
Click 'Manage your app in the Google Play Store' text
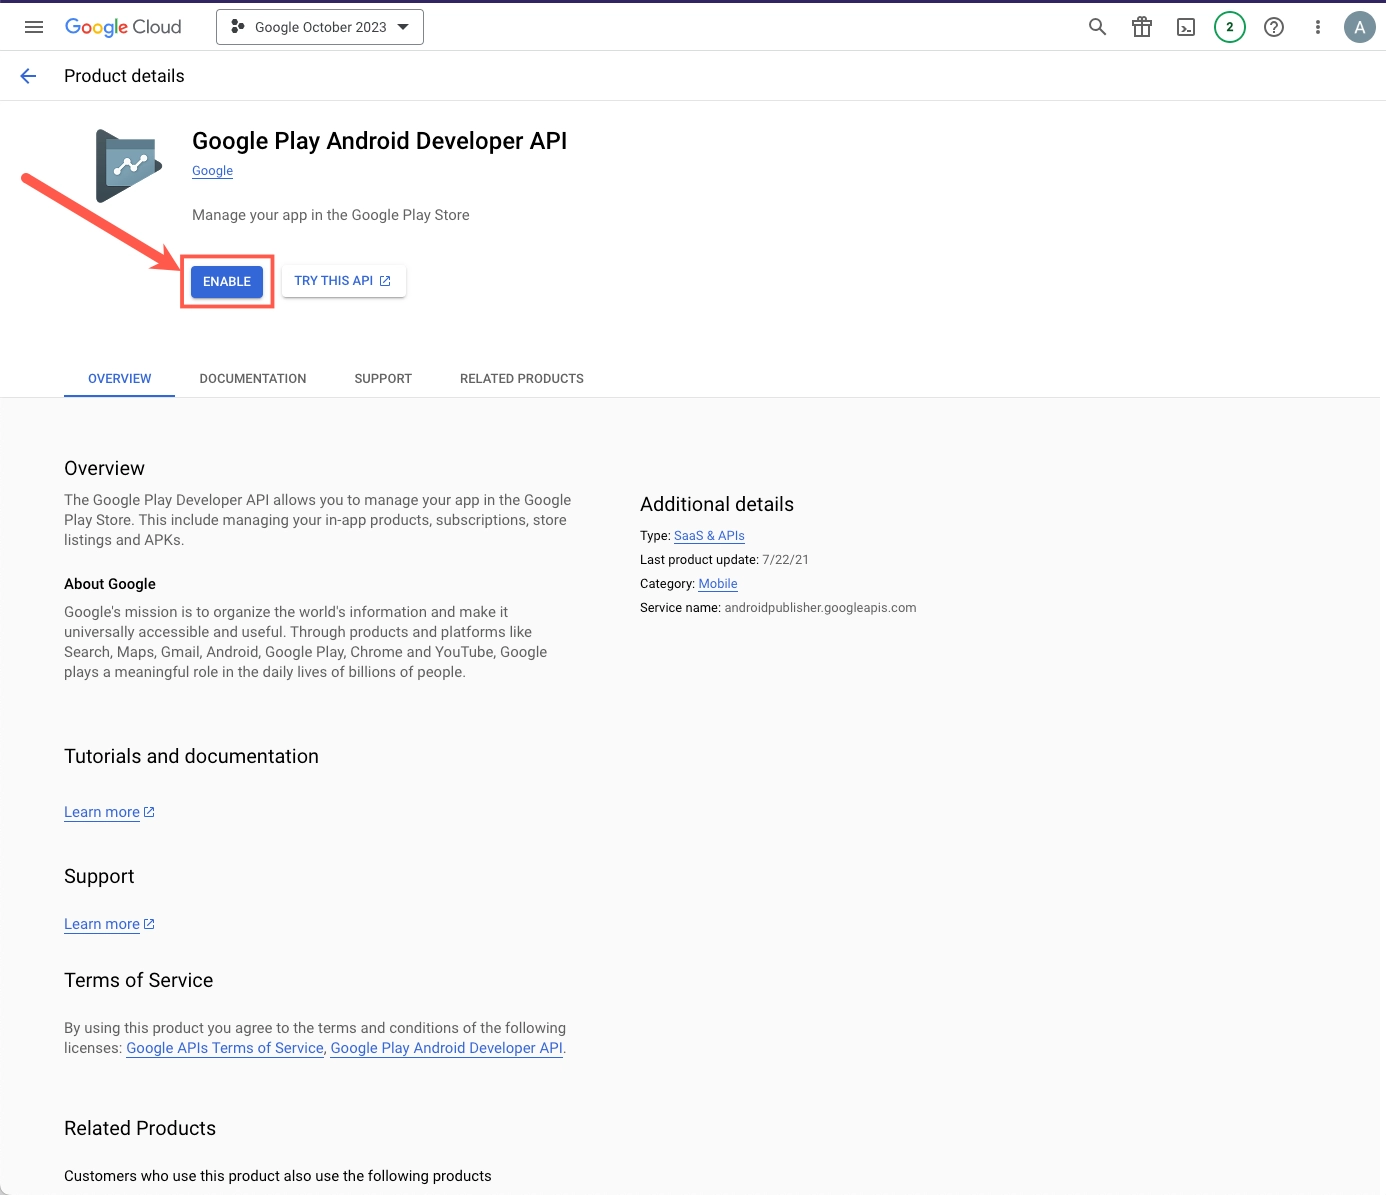point(331,215)
